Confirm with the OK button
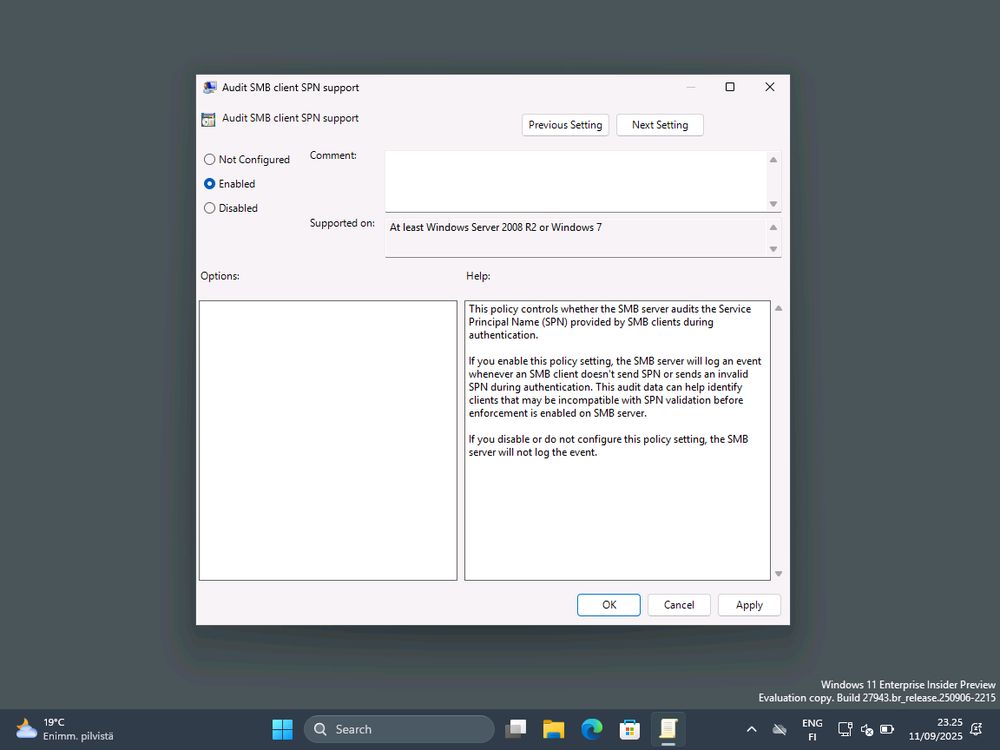Image resolution: width=1000 pixels, height=750 pixels. click(x=608, y=605)
